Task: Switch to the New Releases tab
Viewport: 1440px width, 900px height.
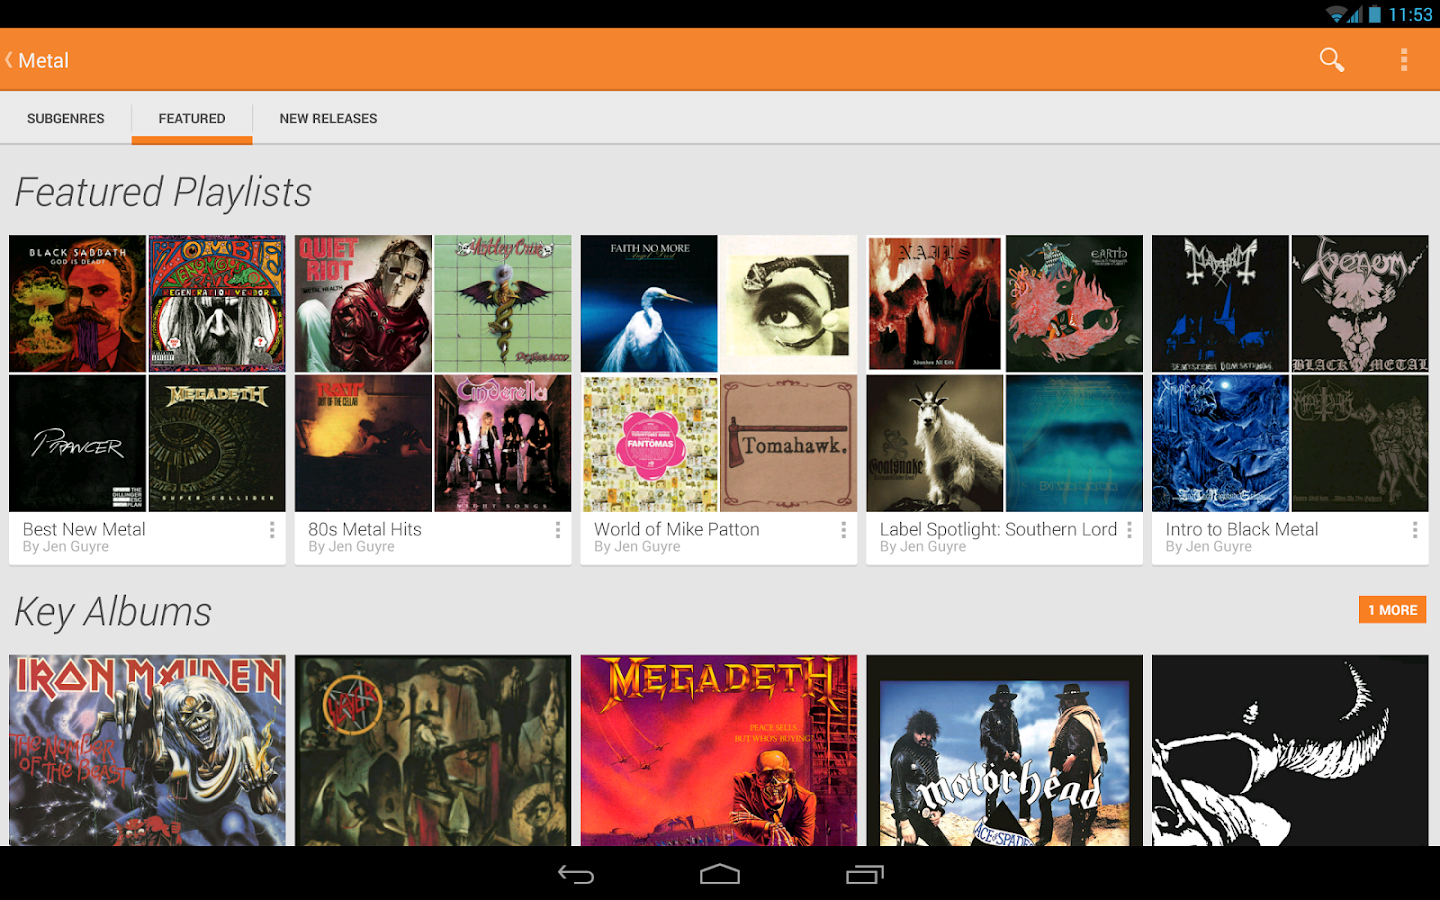Action: [x=328, y=118]
